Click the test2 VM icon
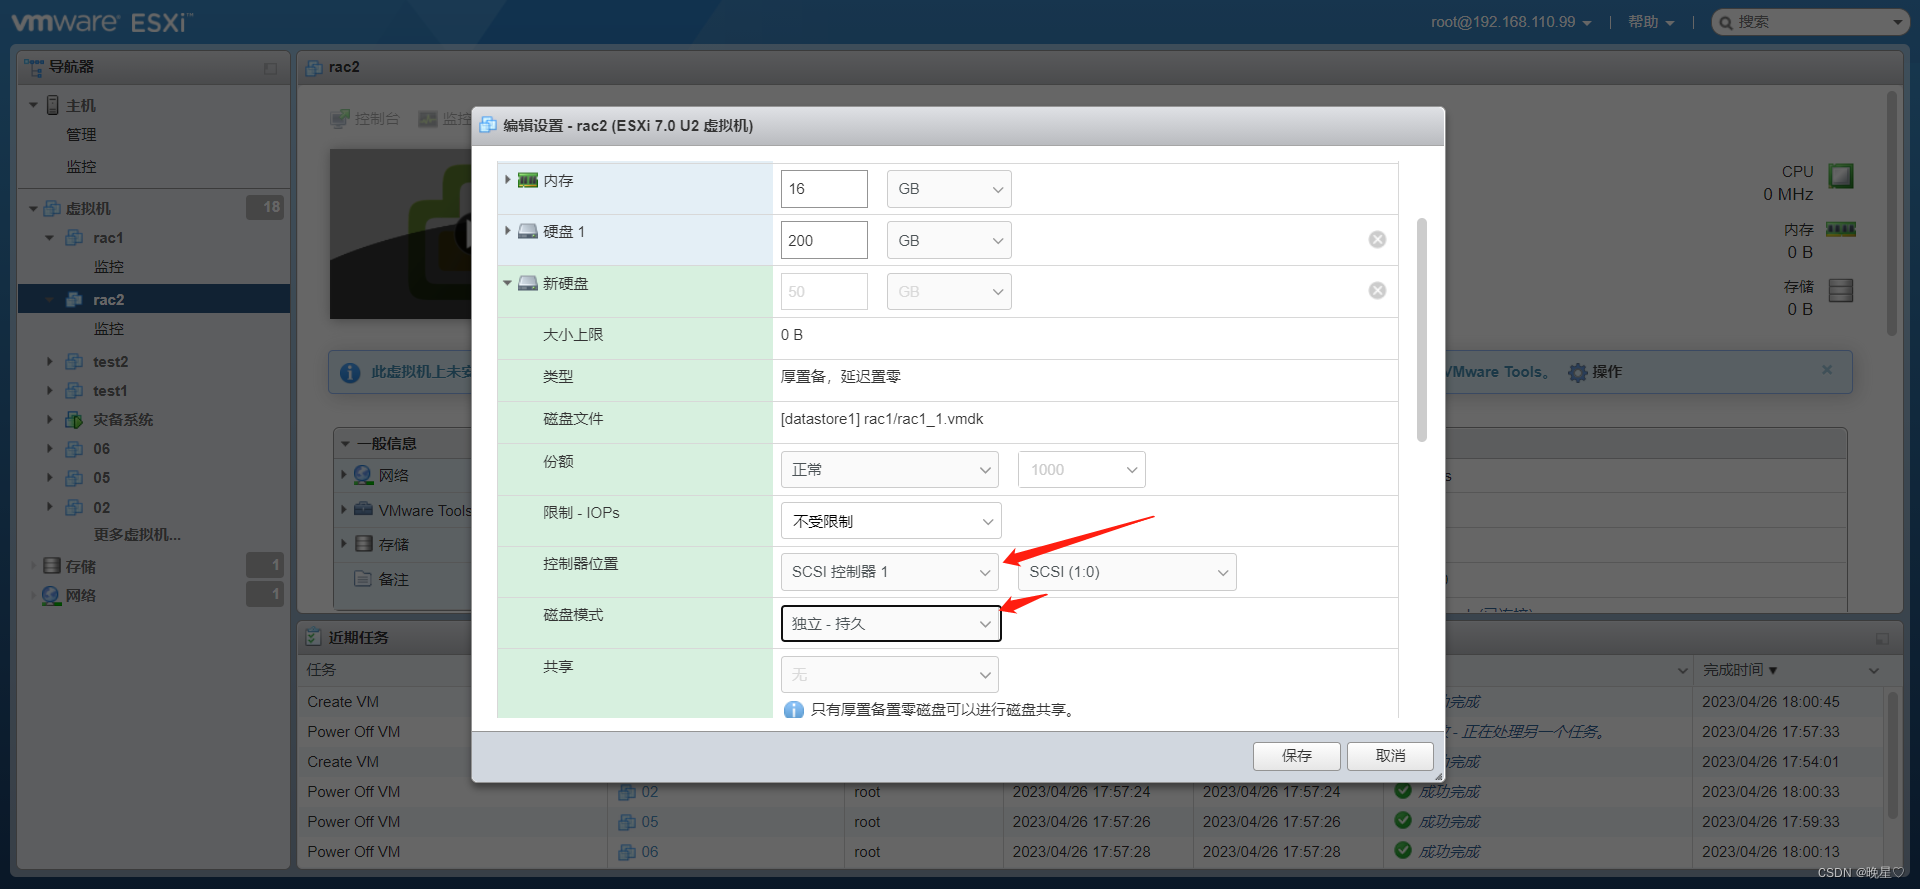Viewport: 1920px width, 889px height. [x=74, y=361]
